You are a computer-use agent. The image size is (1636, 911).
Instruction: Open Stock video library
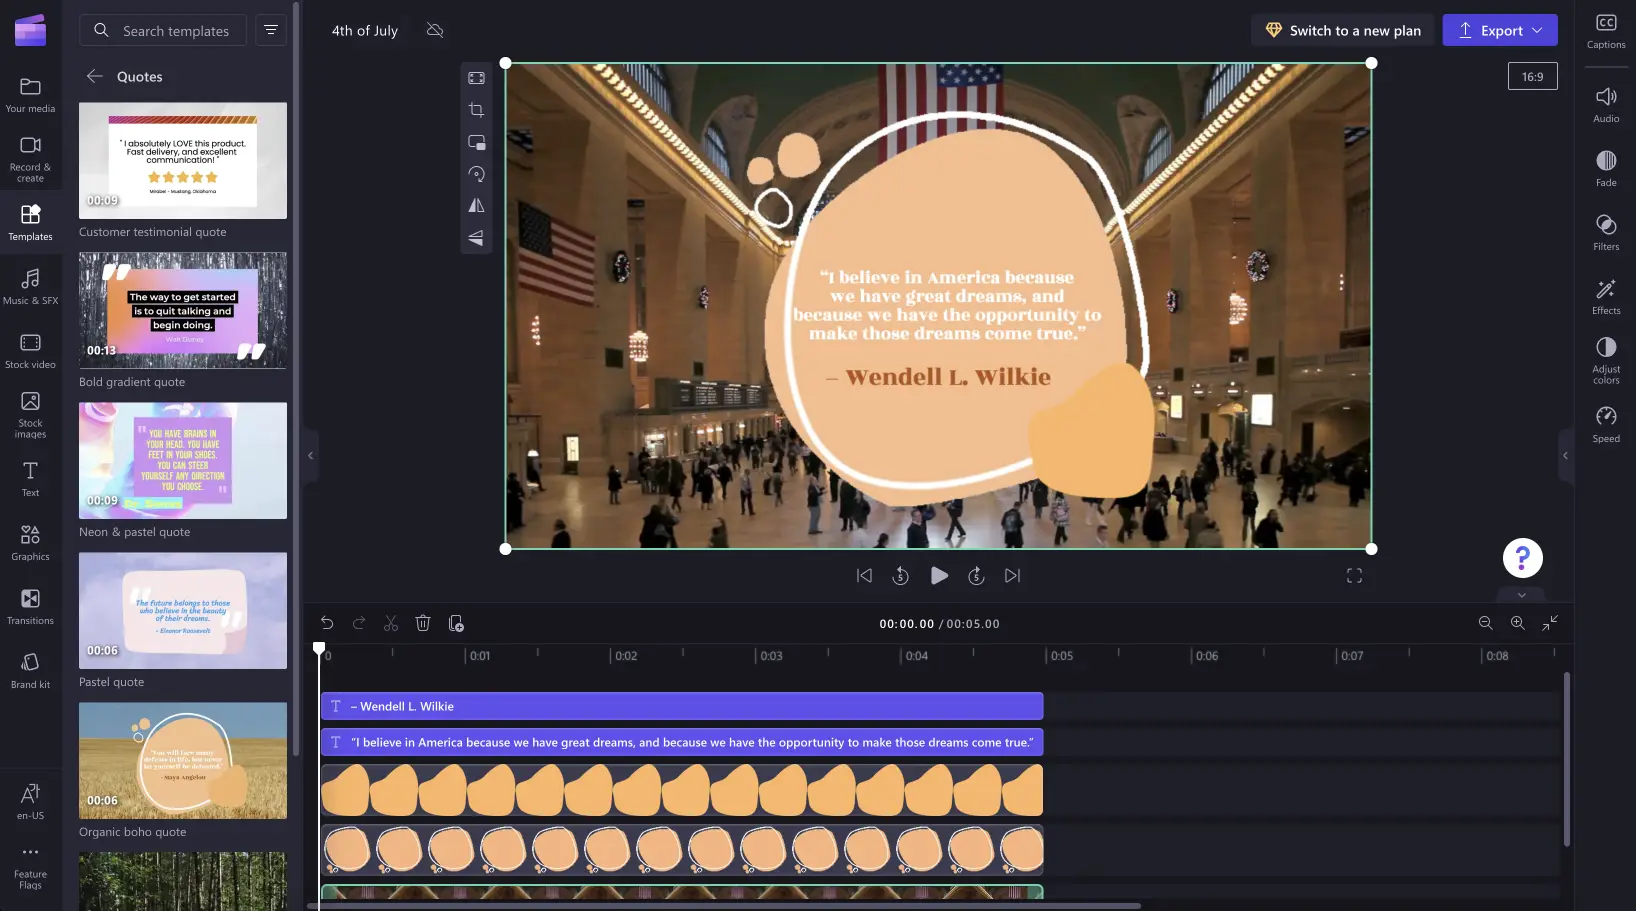[30, 351]
